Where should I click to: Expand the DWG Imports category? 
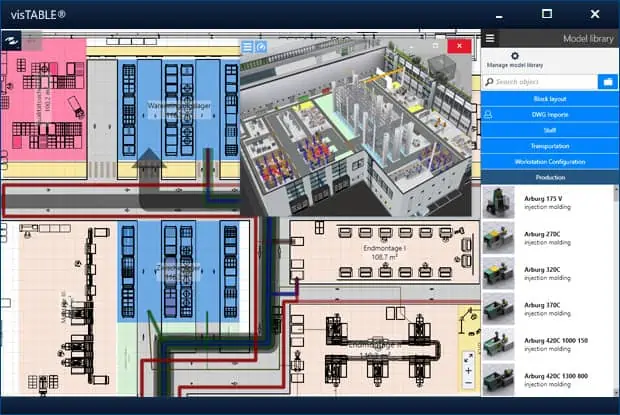coord(550,115)
